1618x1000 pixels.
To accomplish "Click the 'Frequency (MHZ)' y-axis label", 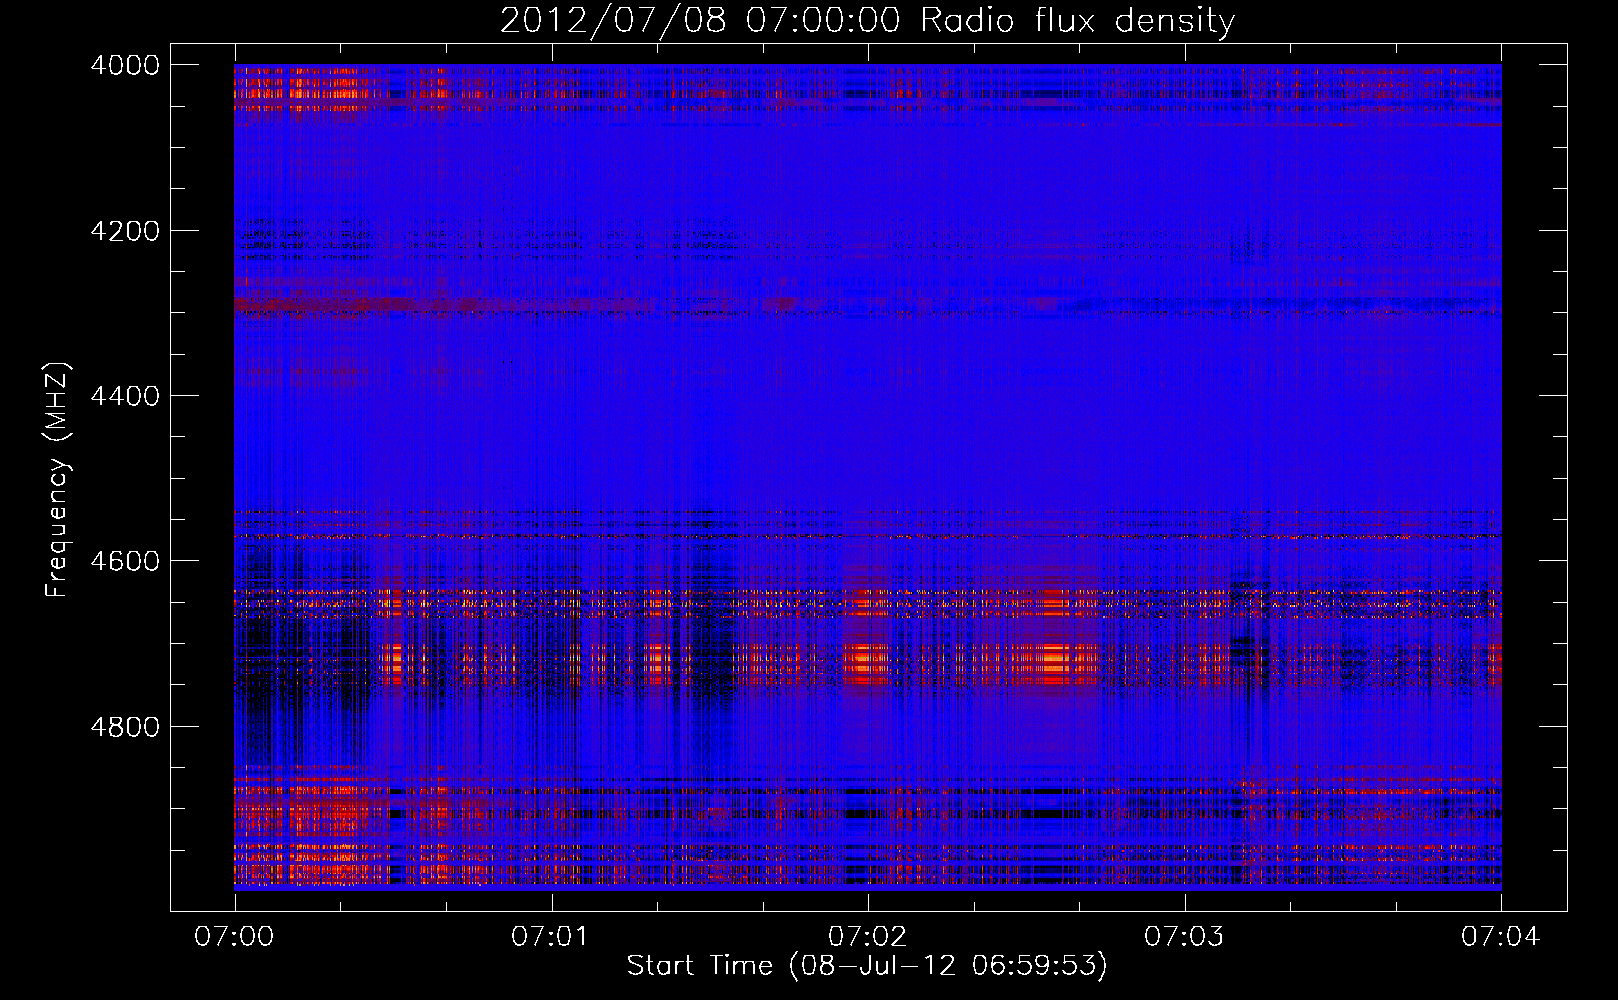I will 58,480.
